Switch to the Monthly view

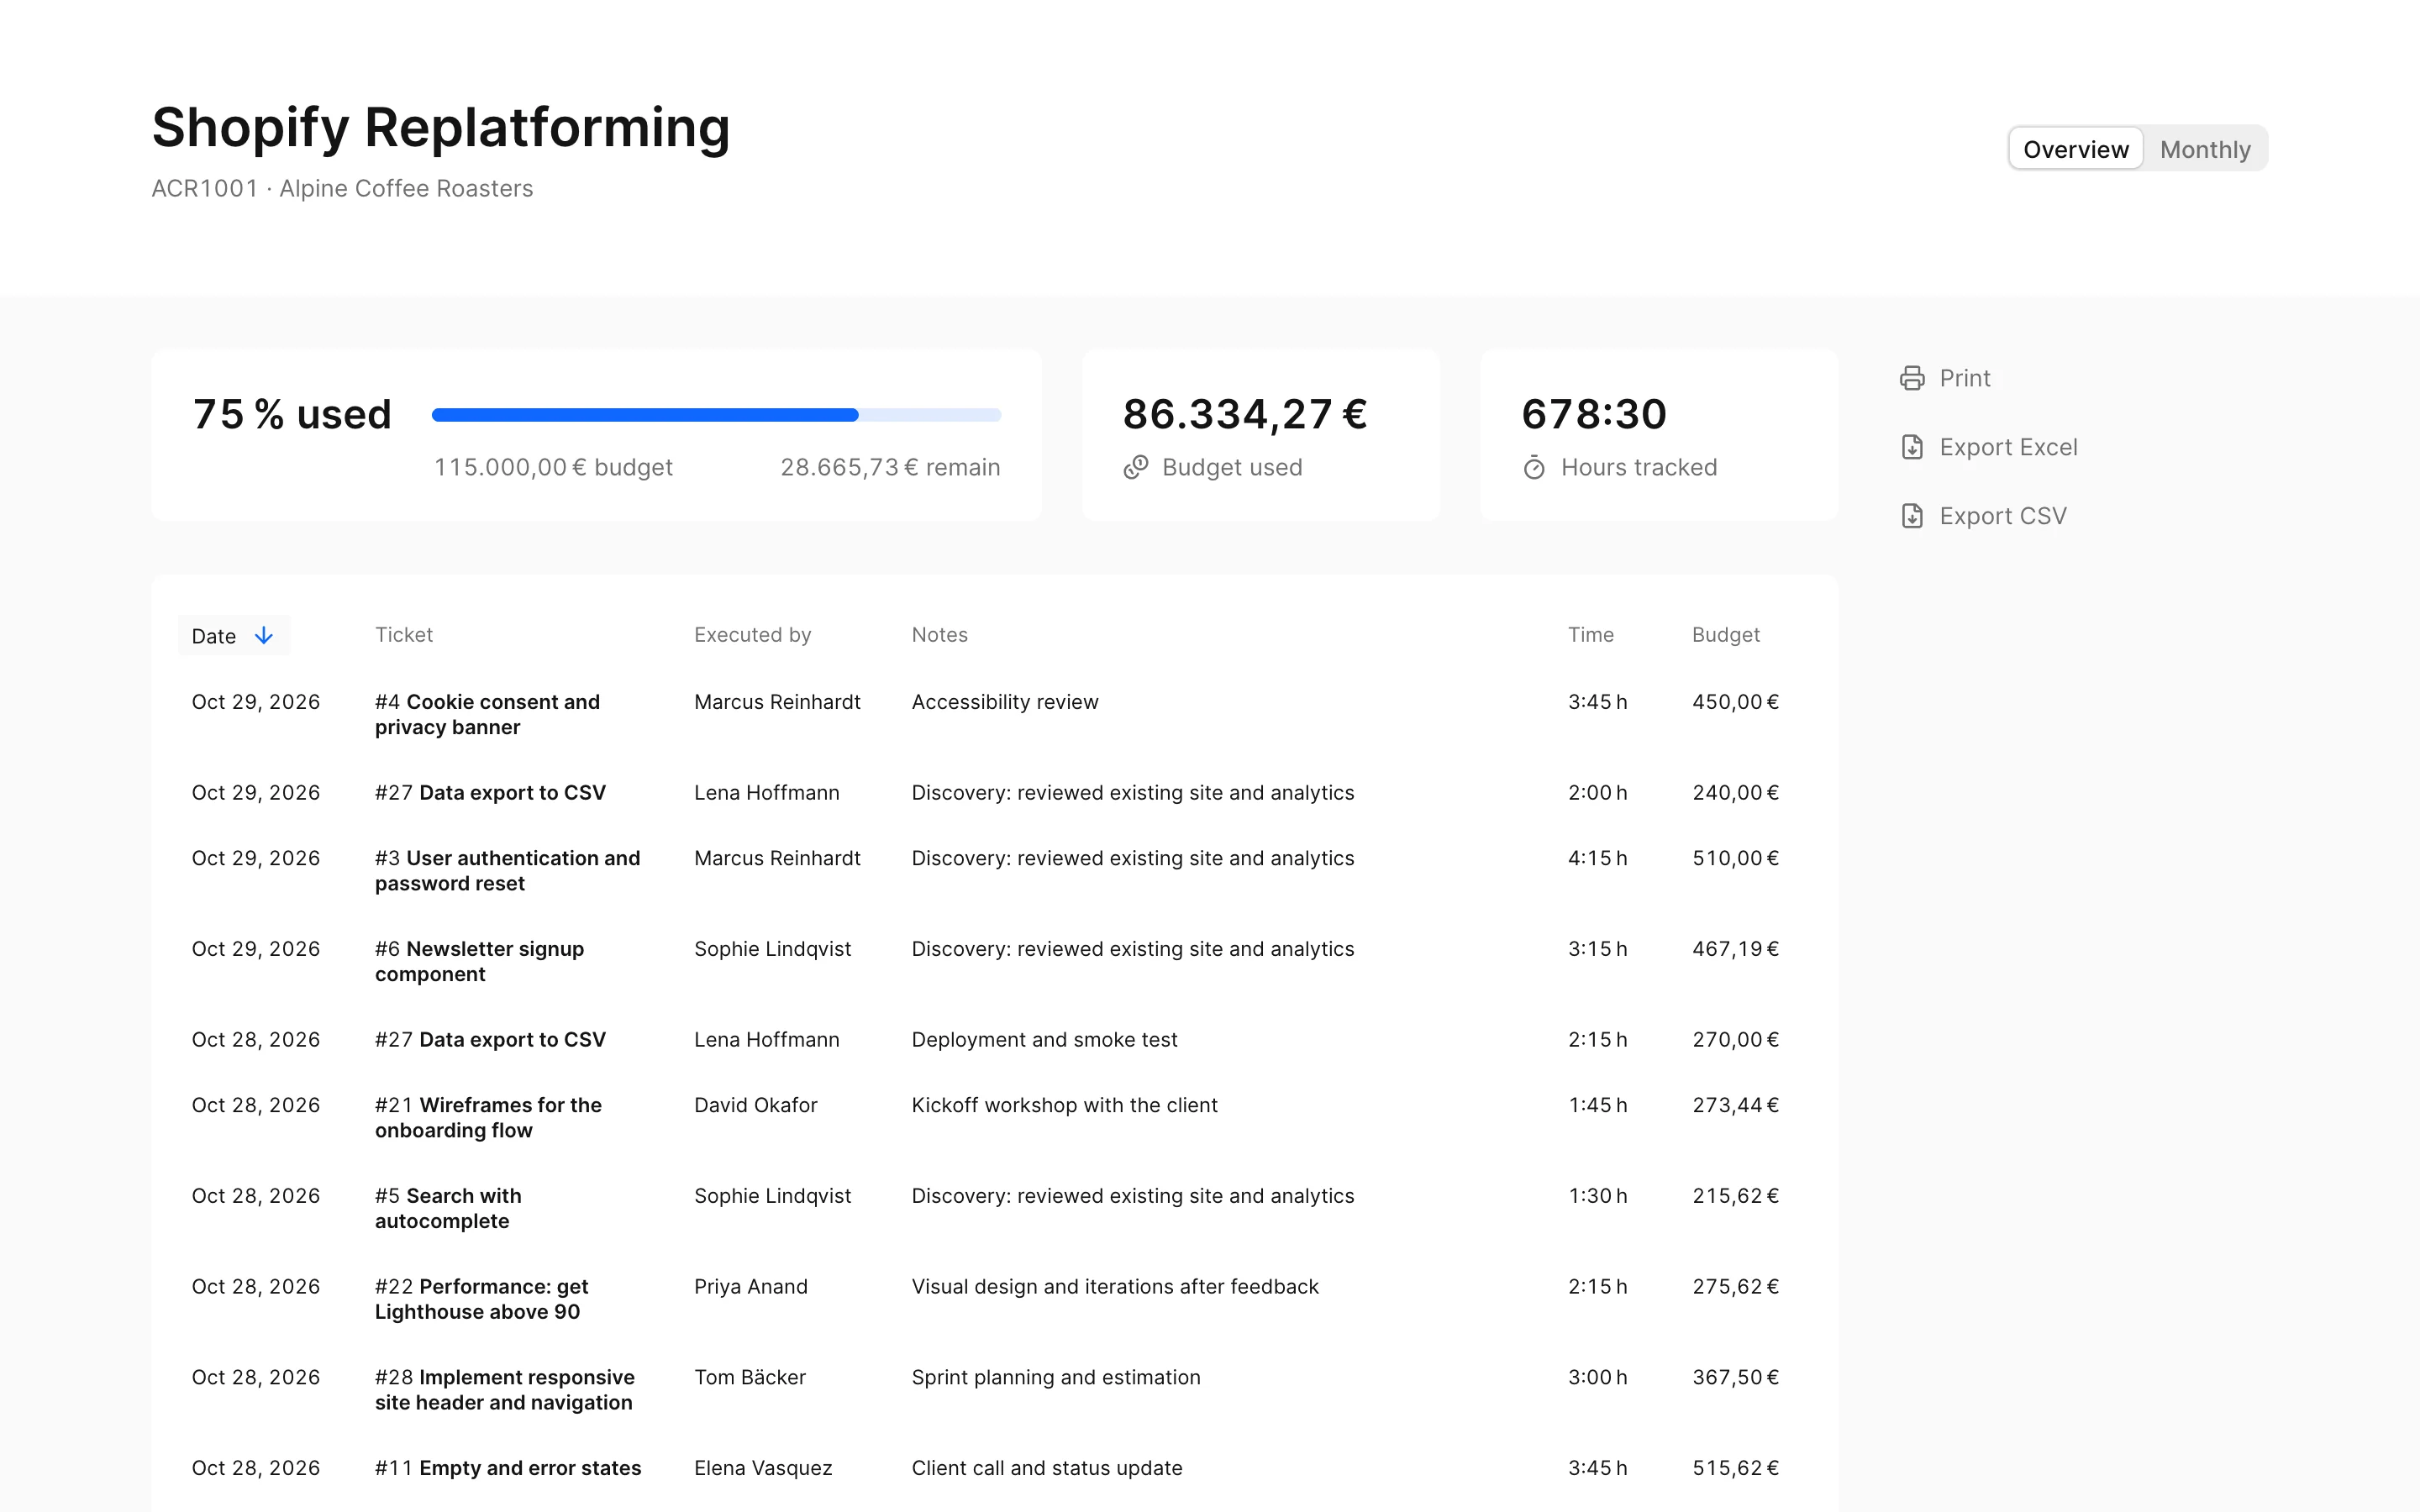click(x=2205, y=149)
